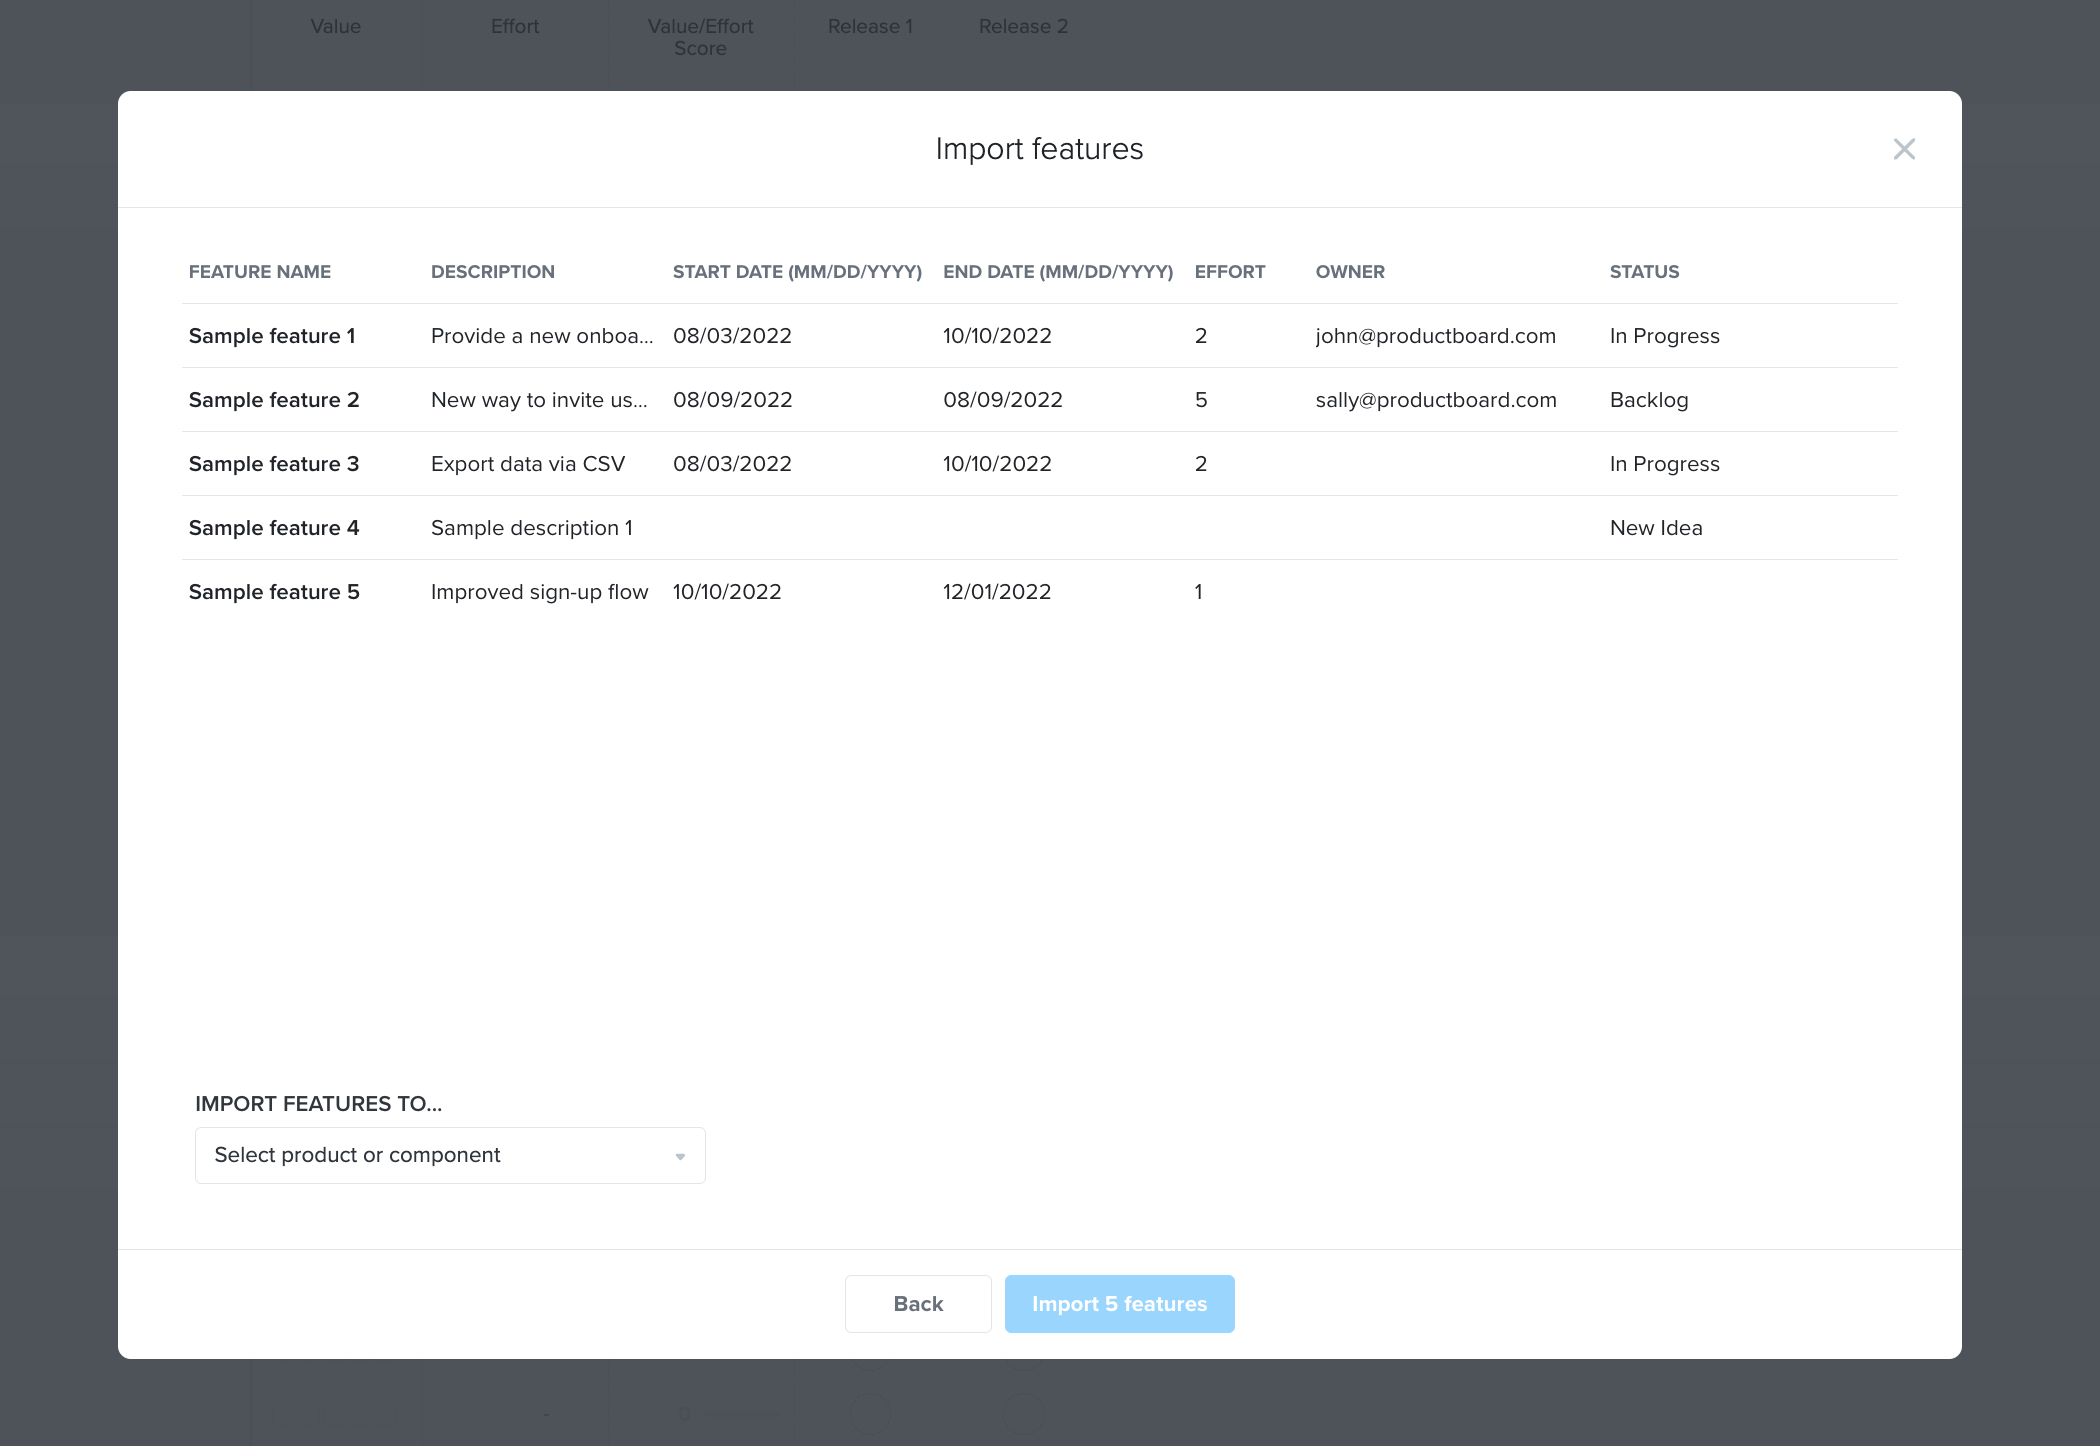Click start date 10/10/2022 for Sample feature 5
The width and height of the screenshot is (2100, 1446).
pyautogui.click(x=727, y=592)
